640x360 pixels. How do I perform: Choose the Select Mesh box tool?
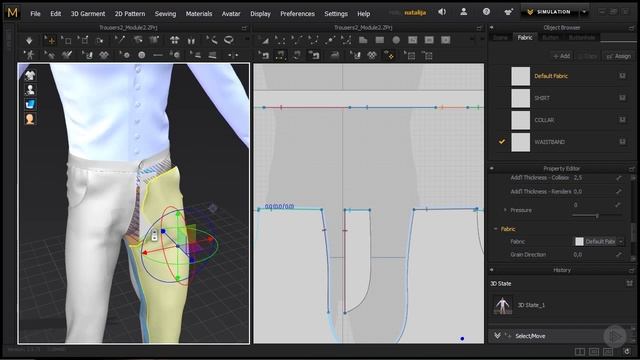pos(67,40)
